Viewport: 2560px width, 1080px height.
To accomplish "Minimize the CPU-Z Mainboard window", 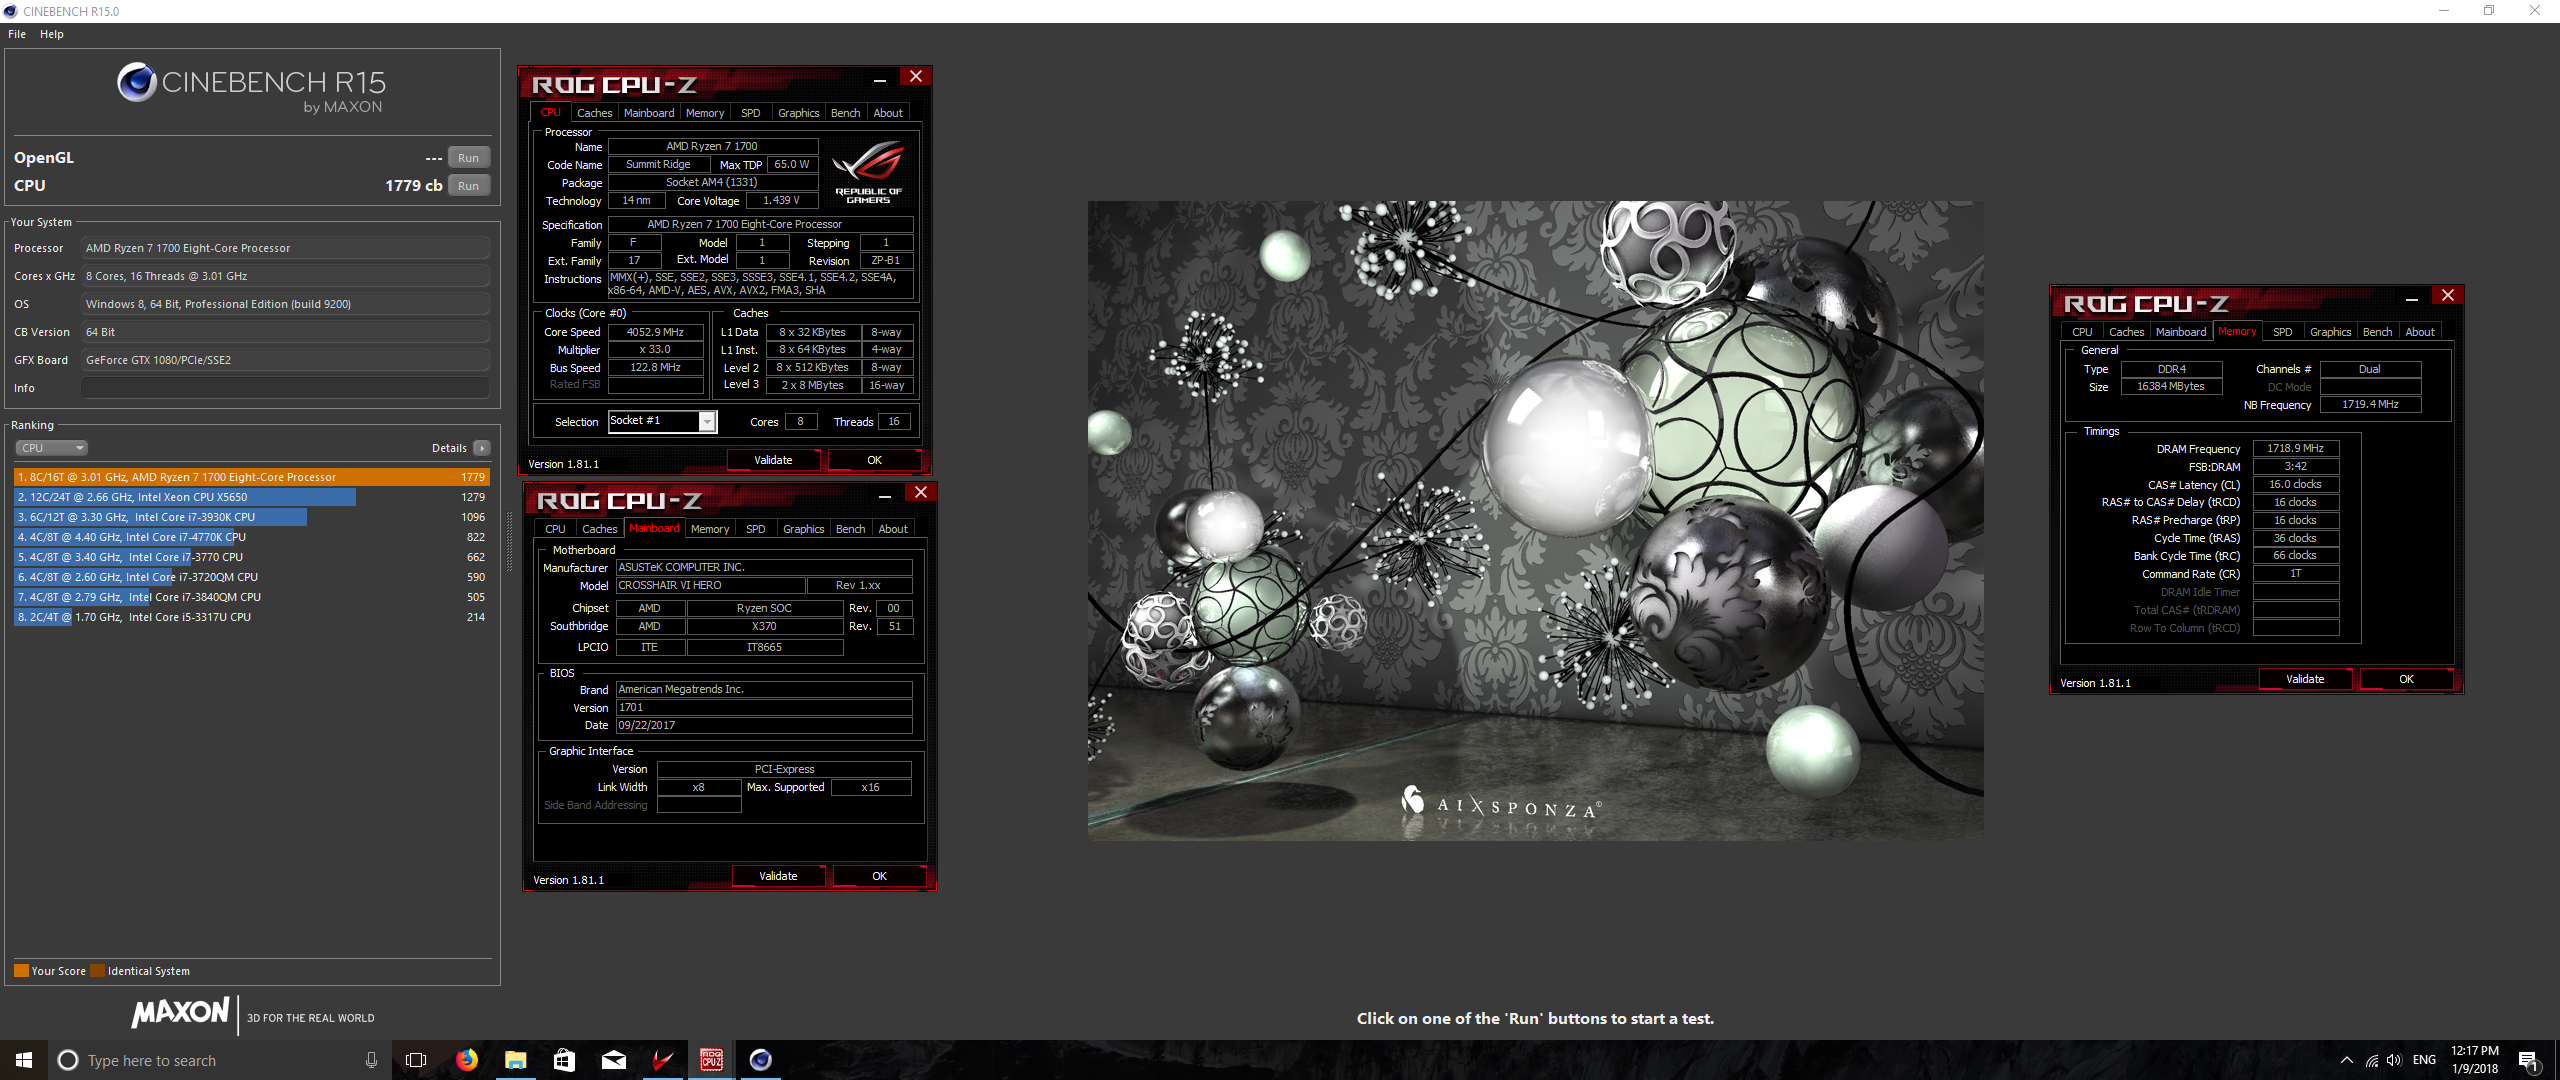I will tap(884, 495).
